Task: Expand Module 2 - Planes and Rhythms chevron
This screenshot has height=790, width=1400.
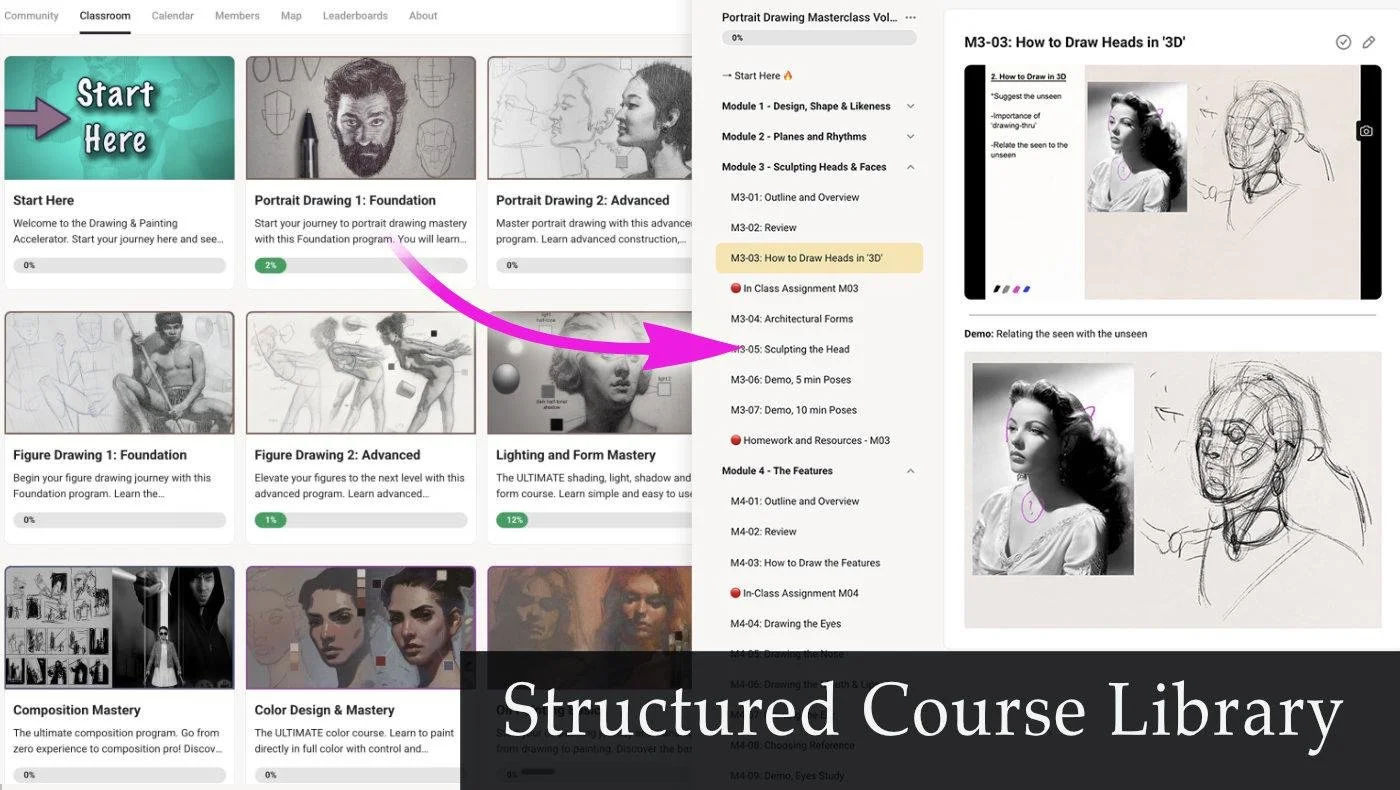Action: 910,137
